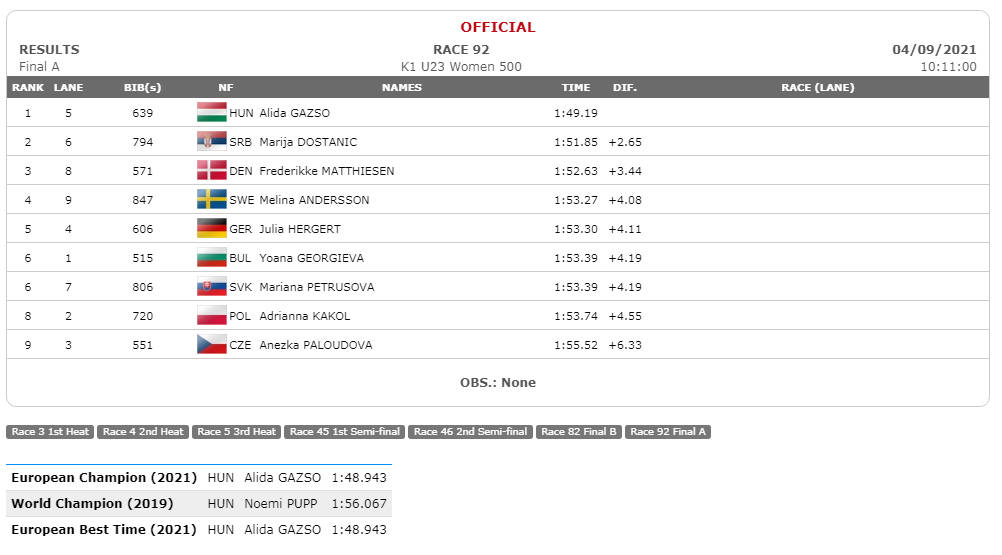Click the Slovakia flag icon
The image size is (1002, 555).
pyautogui.click(x=212, y=286)
